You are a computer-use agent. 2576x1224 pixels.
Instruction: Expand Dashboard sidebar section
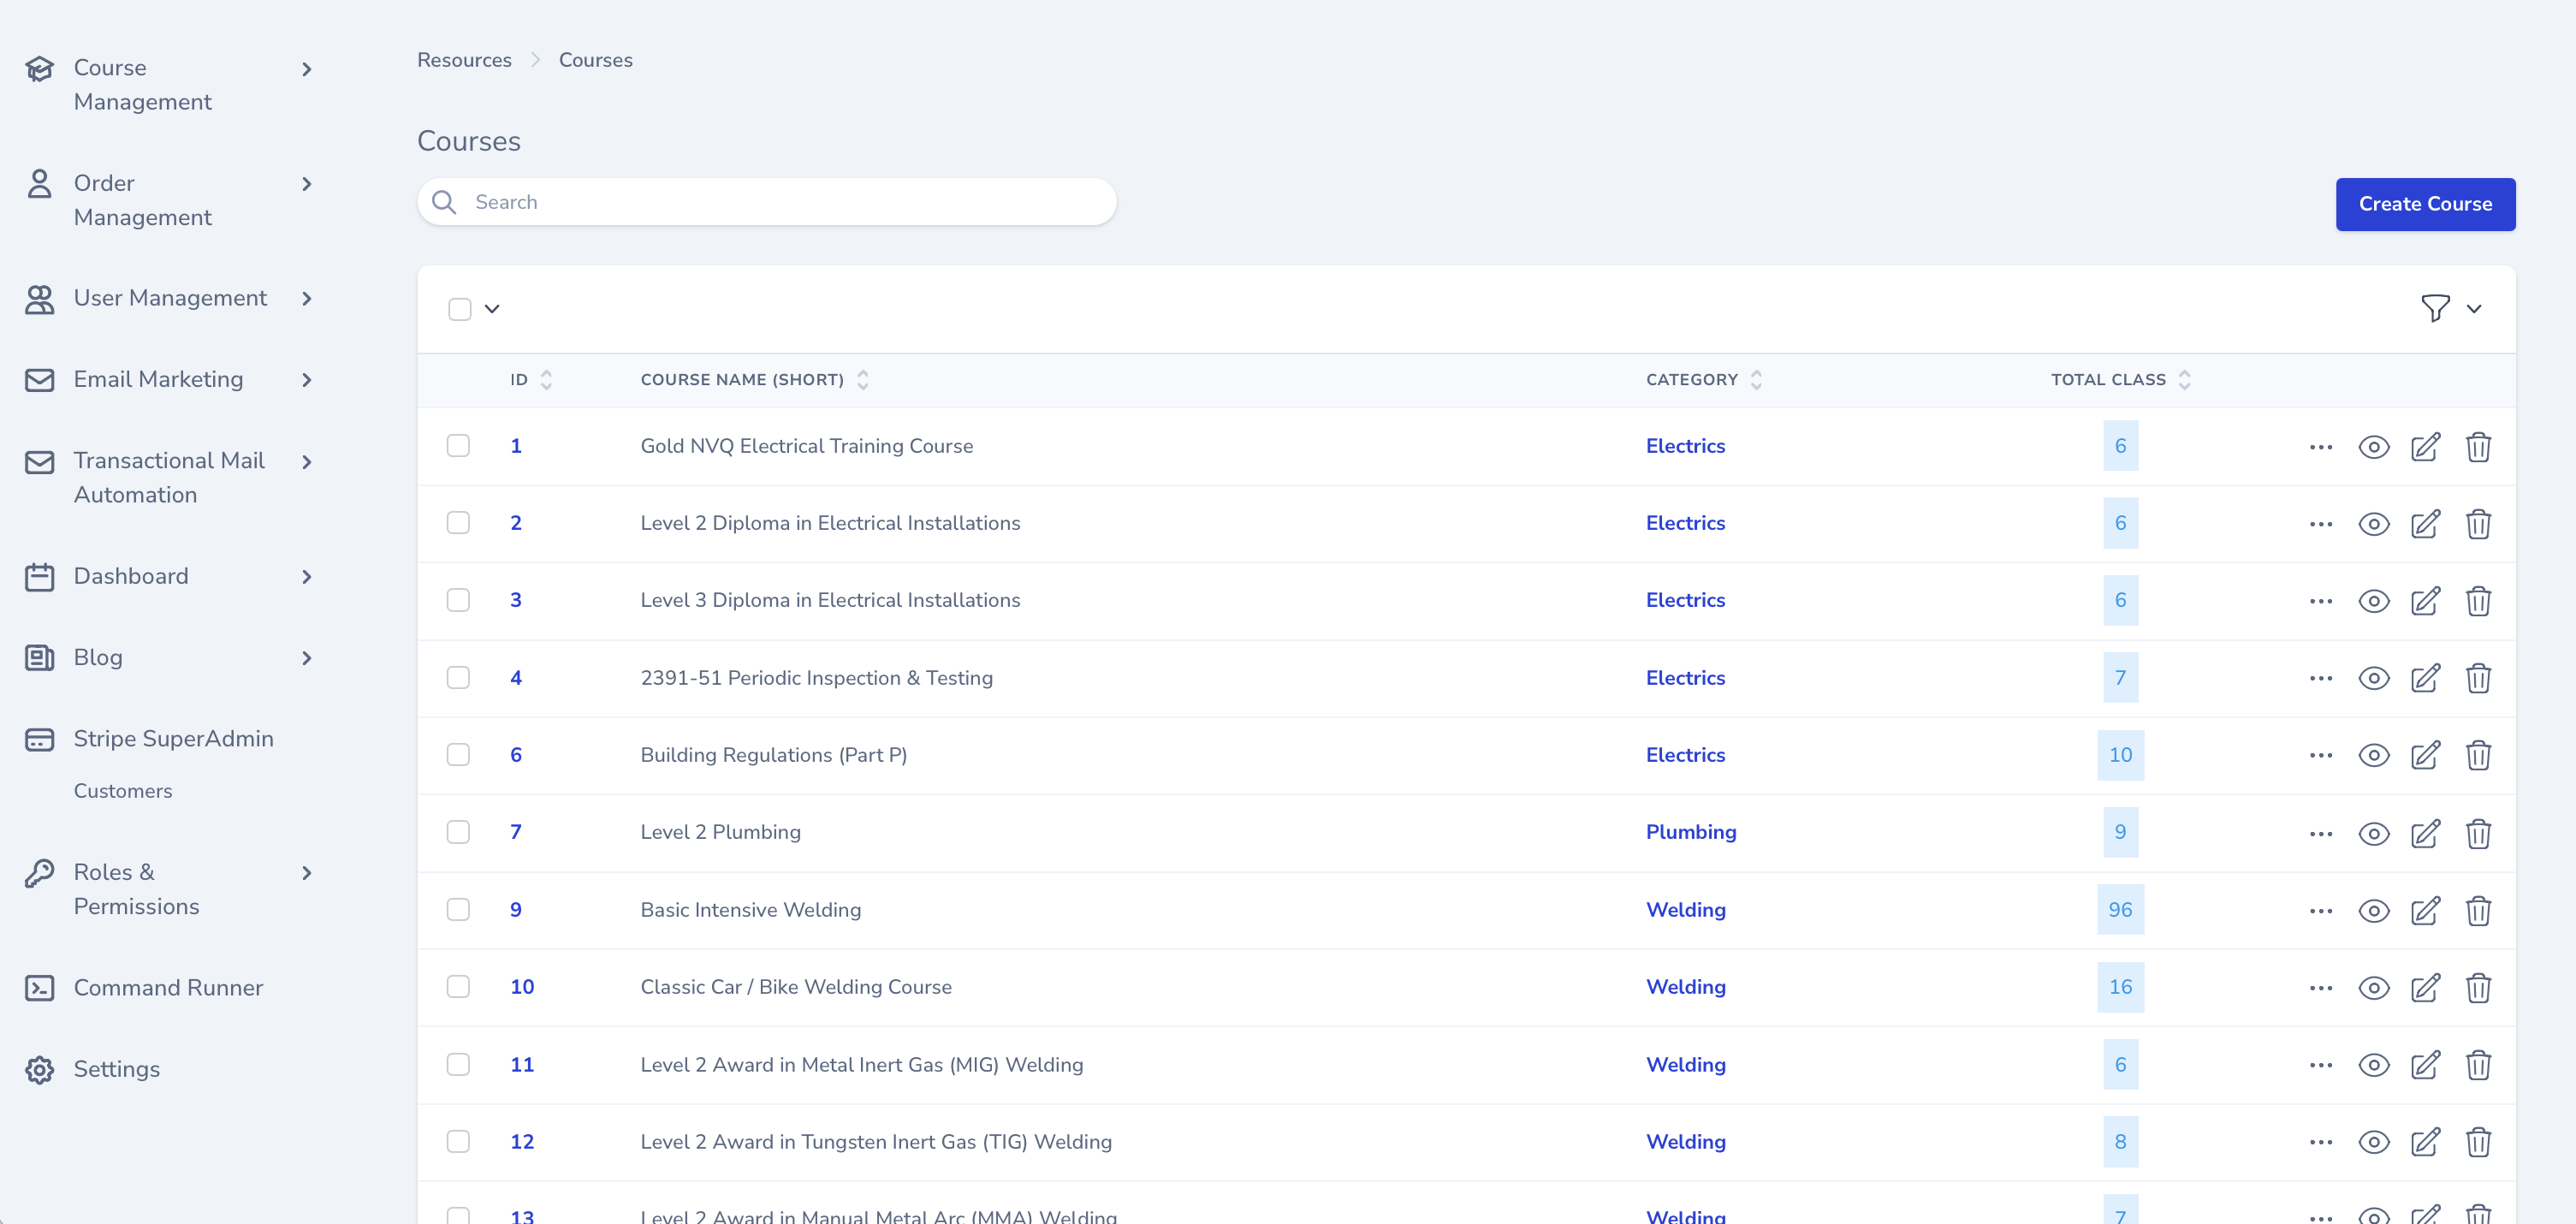[307, 576]
